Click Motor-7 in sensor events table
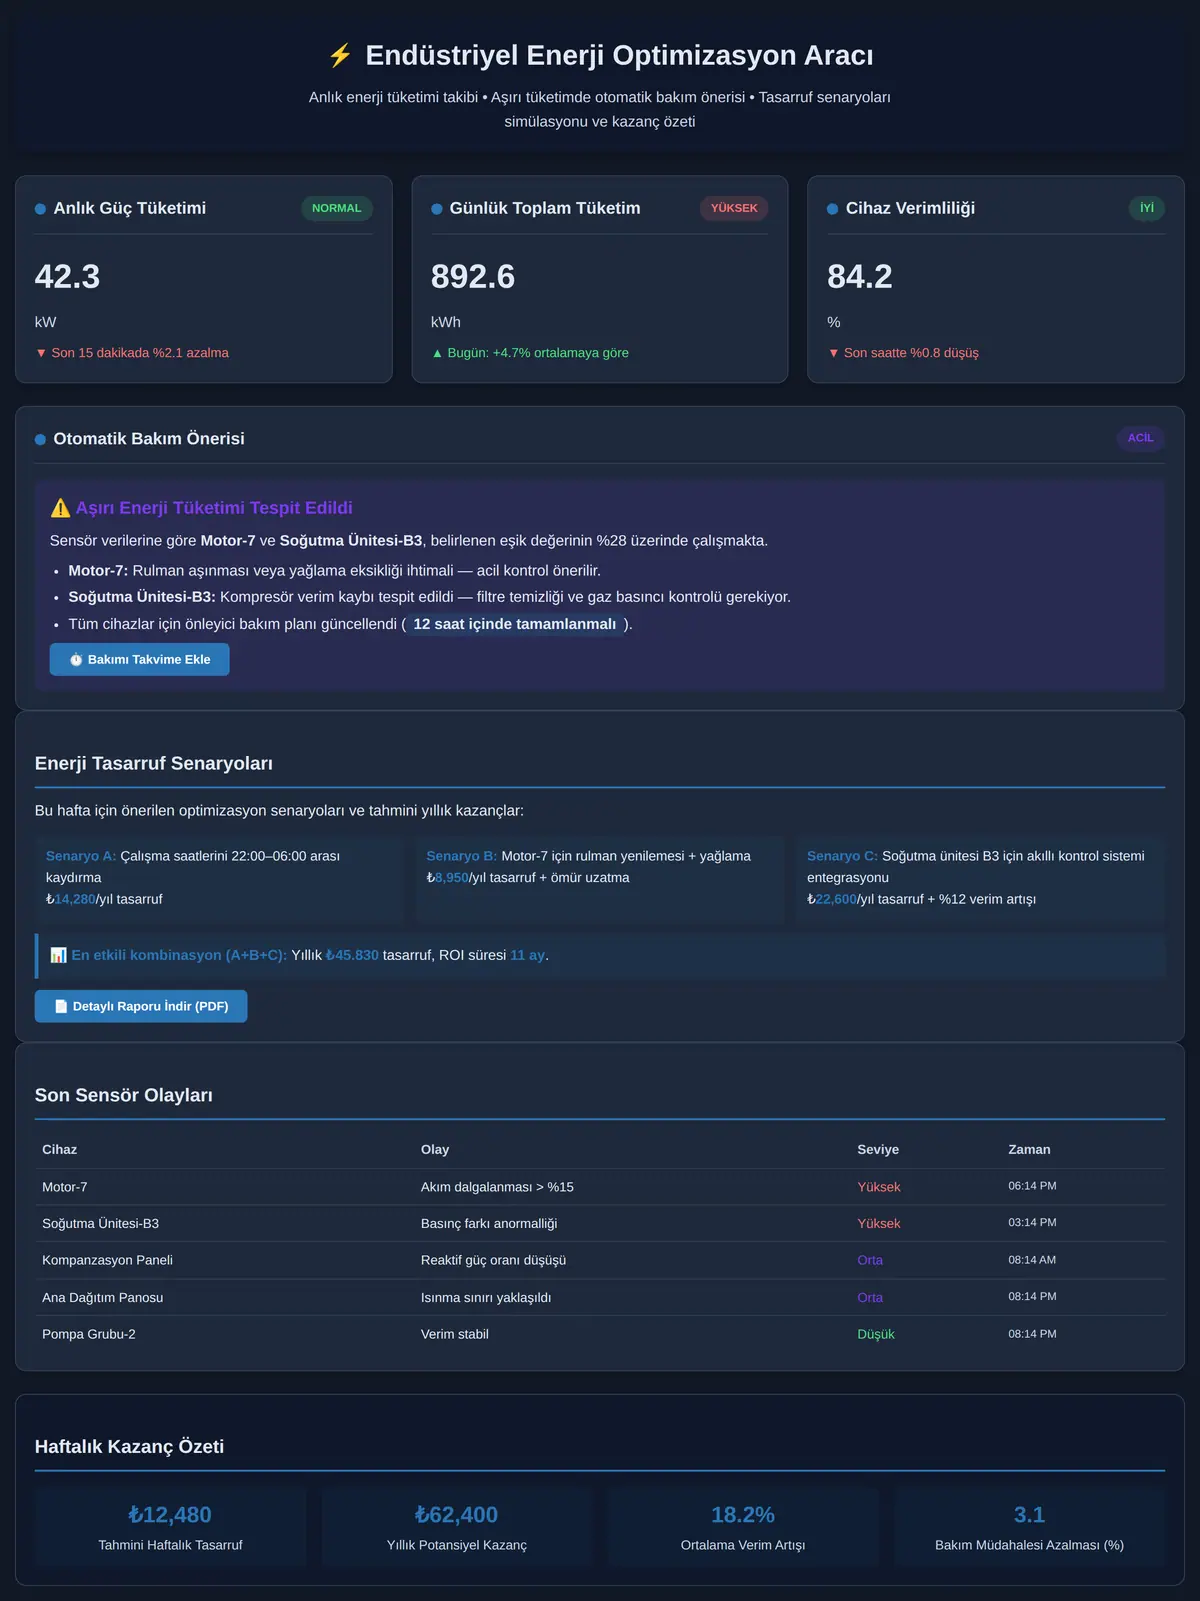The height and width of the screenshot is (1601, 1200). [x=65, y=1187]
